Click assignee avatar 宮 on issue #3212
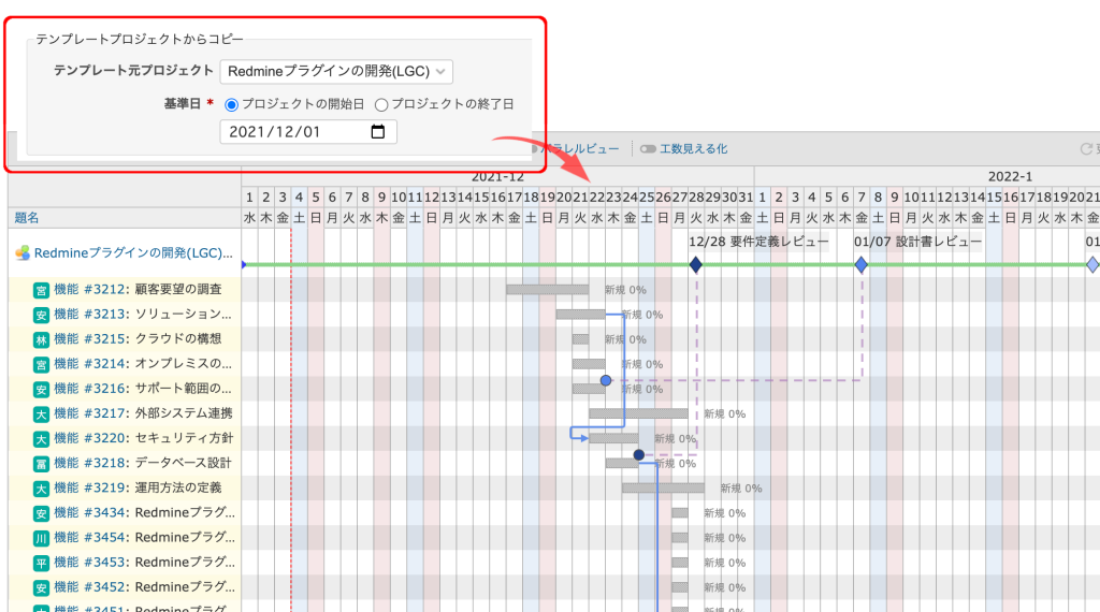1100x612 pixels. pyautogui.click(x=41, y=290)
